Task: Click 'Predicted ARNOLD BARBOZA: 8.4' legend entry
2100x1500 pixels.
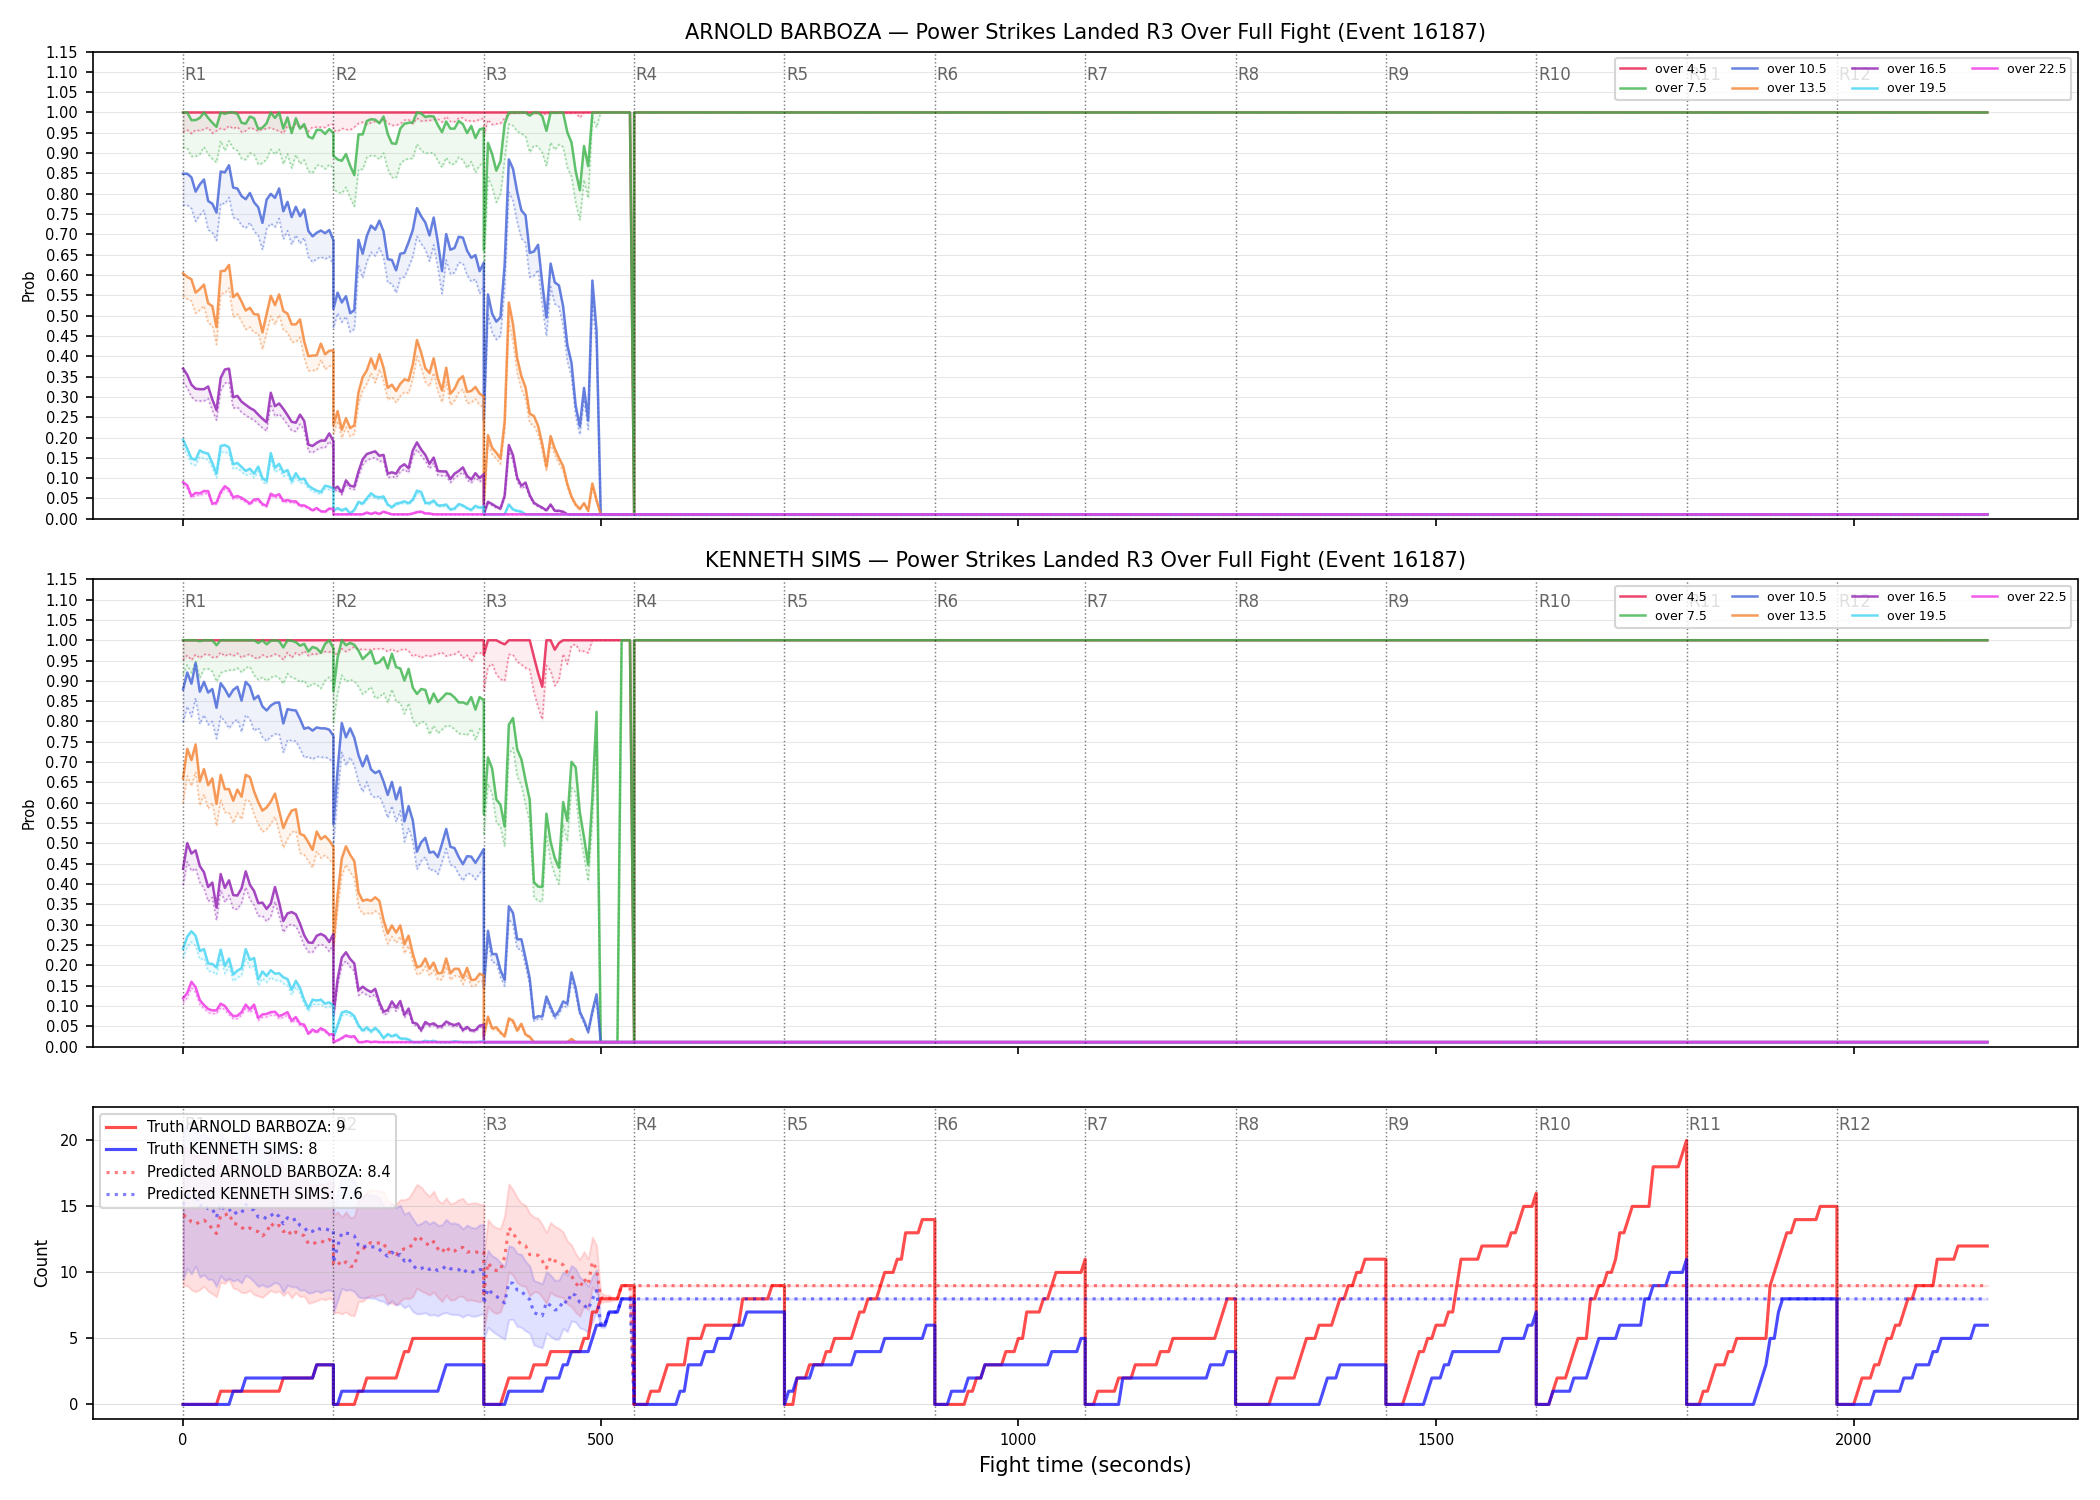Action: click(x=248, y=1171)
